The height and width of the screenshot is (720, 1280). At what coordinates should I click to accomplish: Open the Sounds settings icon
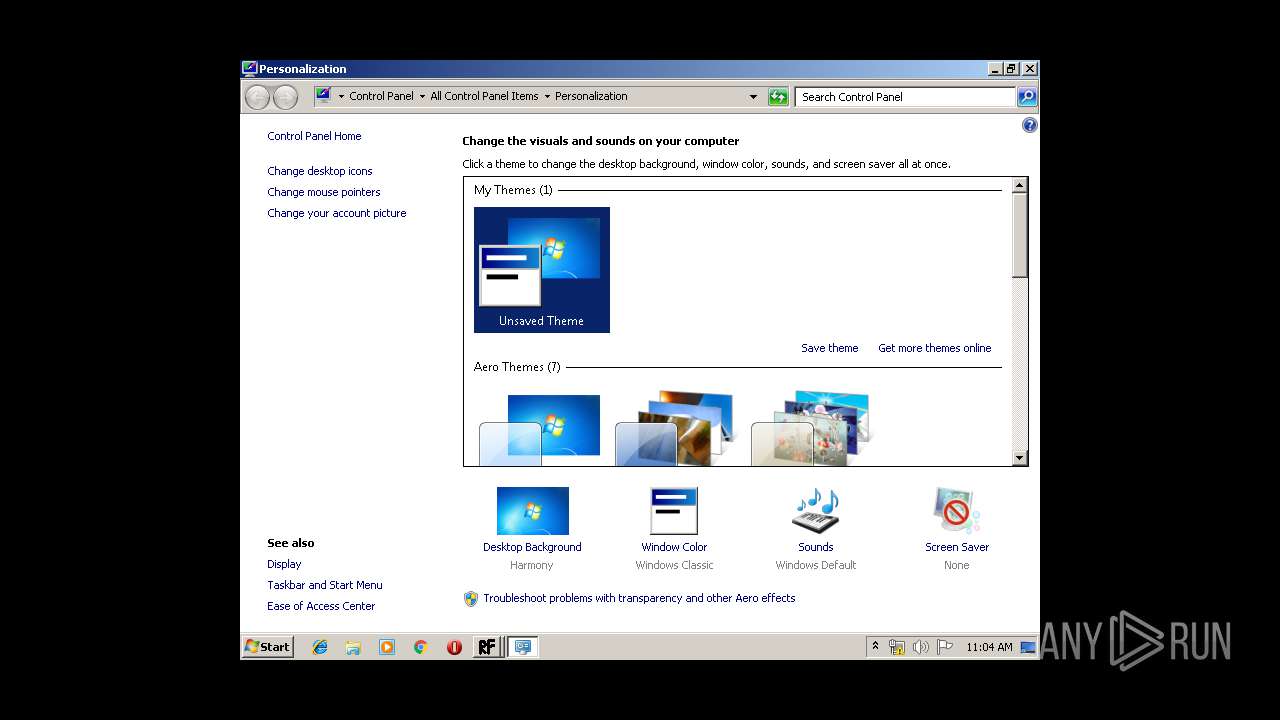(x=815, y=511)
